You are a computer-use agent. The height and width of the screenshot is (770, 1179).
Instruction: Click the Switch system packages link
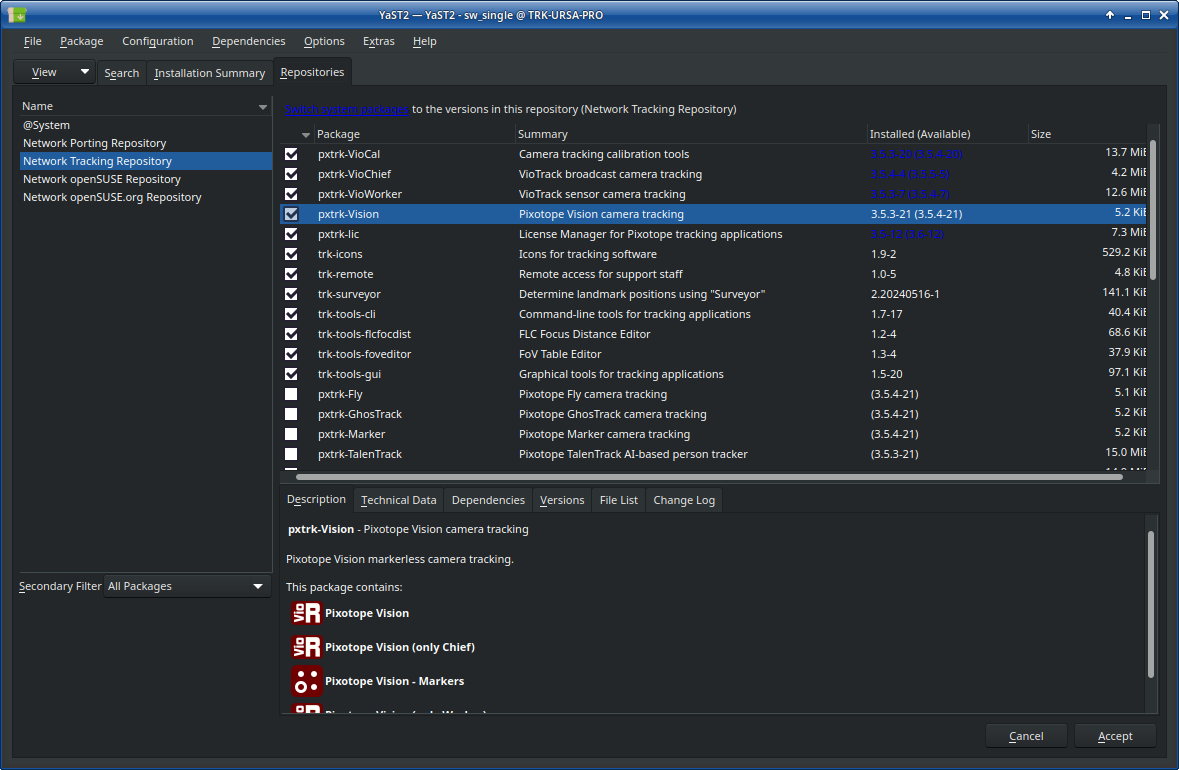346,109
